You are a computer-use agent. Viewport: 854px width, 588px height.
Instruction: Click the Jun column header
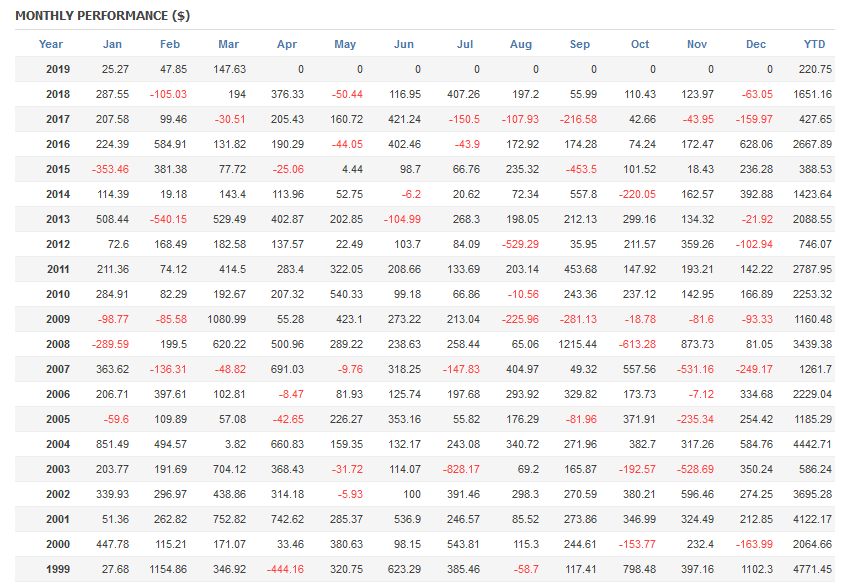click(404, 44)
